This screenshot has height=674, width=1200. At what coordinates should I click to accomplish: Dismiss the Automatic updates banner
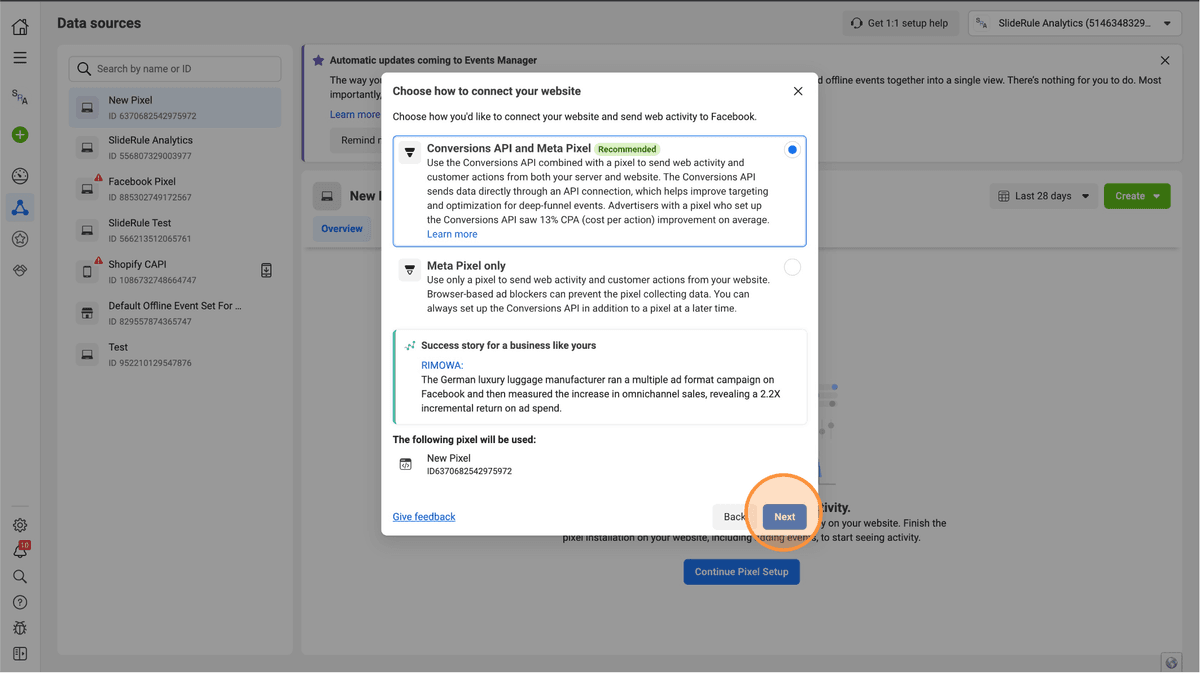click(x=1165, y=61)
